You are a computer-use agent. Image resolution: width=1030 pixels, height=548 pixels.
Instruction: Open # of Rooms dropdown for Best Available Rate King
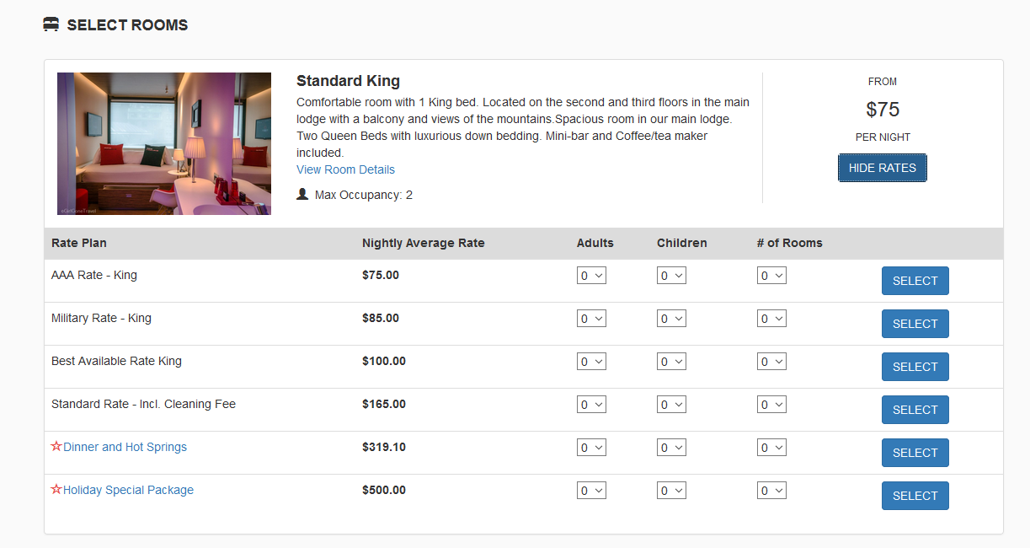(771, 361)
